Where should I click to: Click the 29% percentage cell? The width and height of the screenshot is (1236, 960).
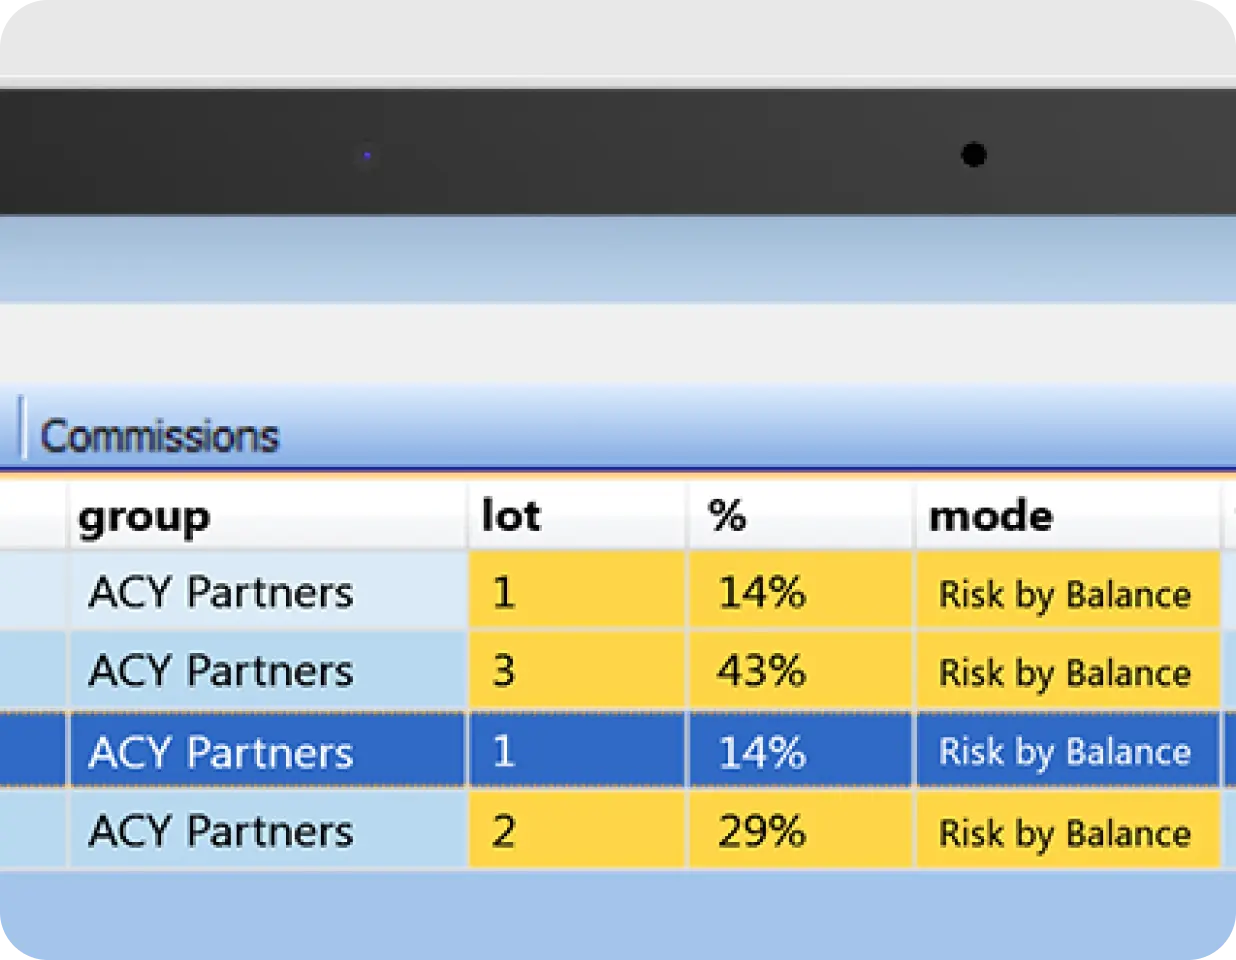[x=762, y=831]
